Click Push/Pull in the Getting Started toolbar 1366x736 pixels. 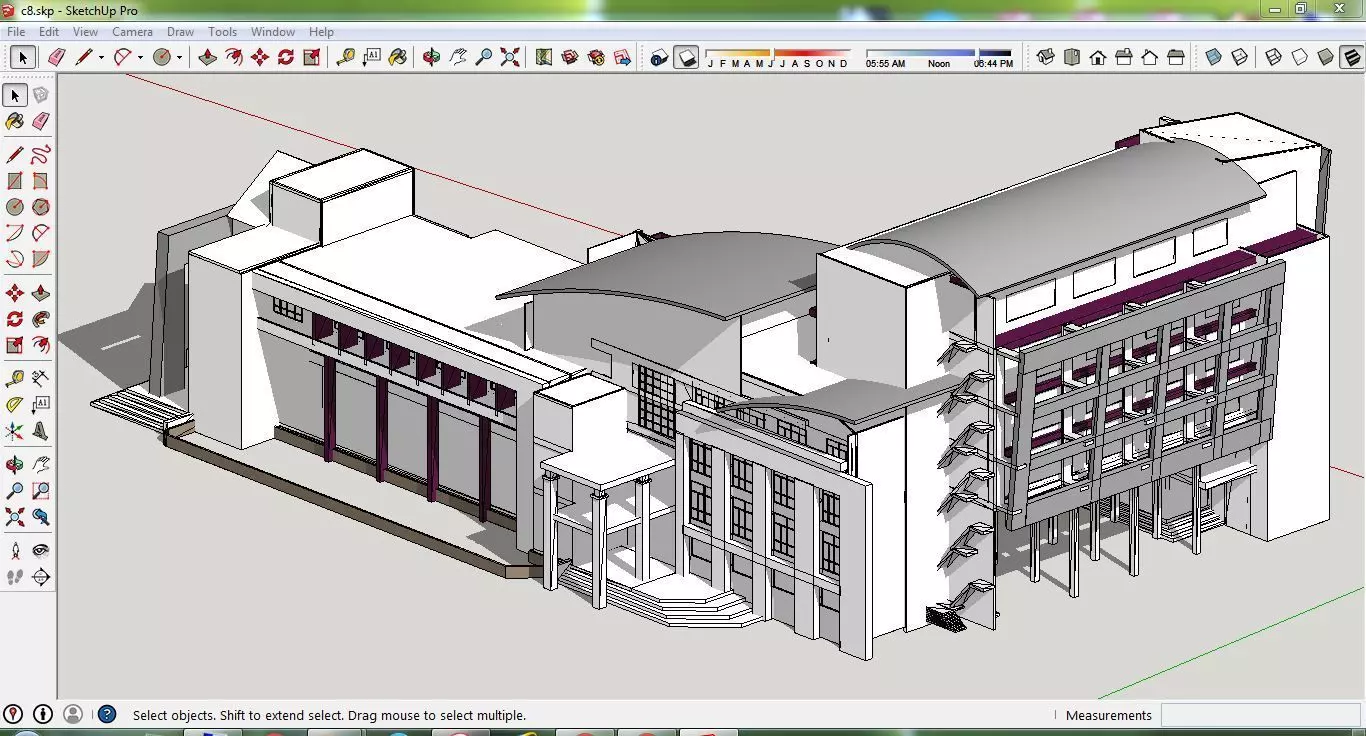click(207, 57)
